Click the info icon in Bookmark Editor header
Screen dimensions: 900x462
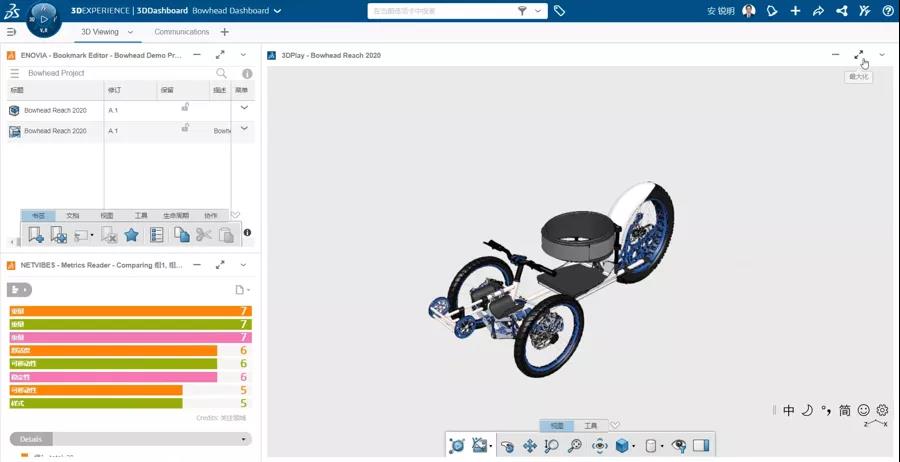[x=247, y=73]
